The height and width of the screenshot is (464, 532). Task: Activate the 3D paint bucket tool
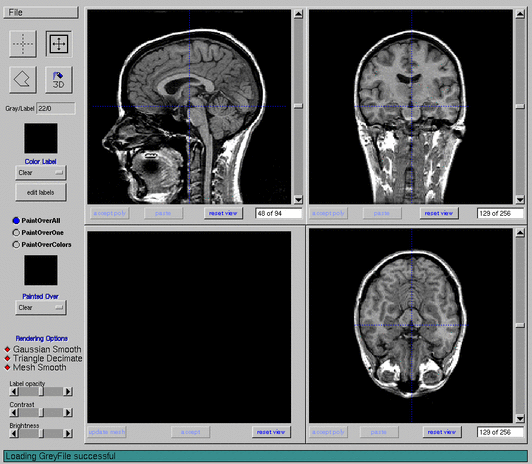[59, 80]
